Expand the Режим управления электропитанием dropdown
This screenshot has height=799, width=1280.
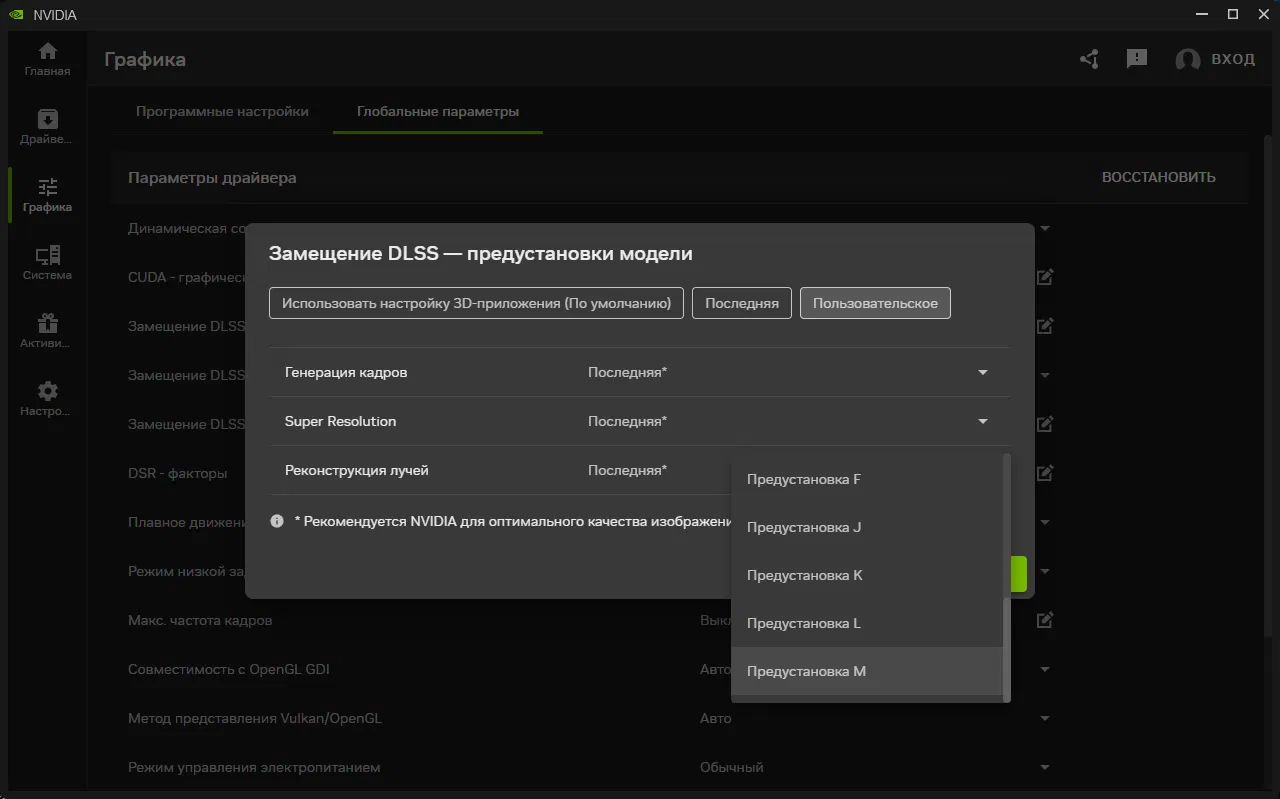pos(1045,767)
